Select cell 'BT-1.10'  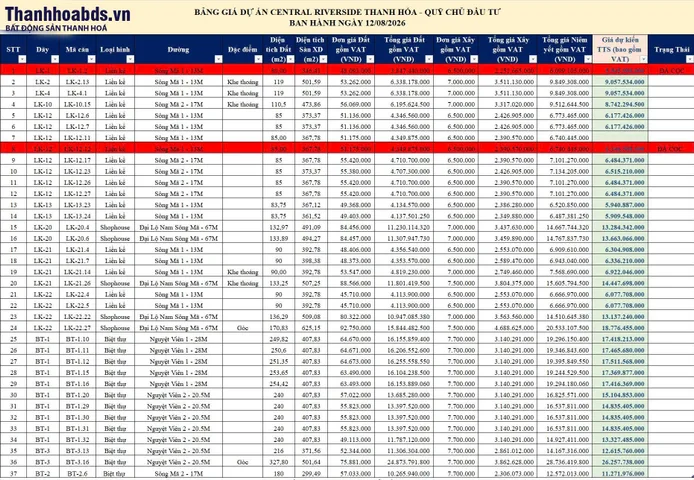(77, 339)
